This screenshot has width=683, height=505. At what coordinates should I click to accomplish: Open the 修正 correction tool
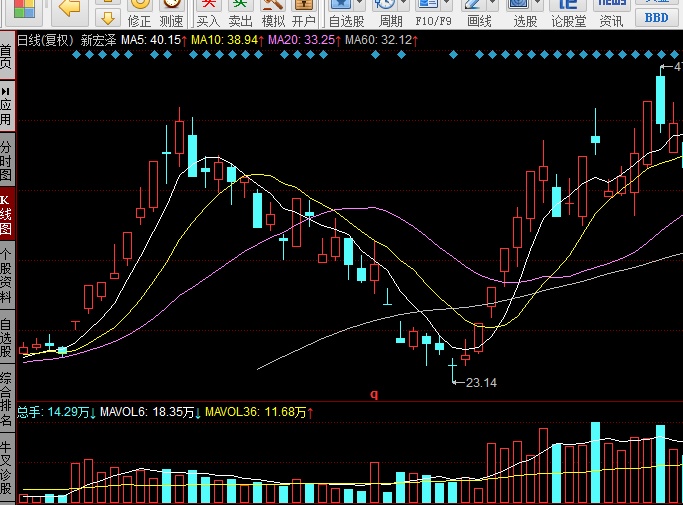[139, 14]
